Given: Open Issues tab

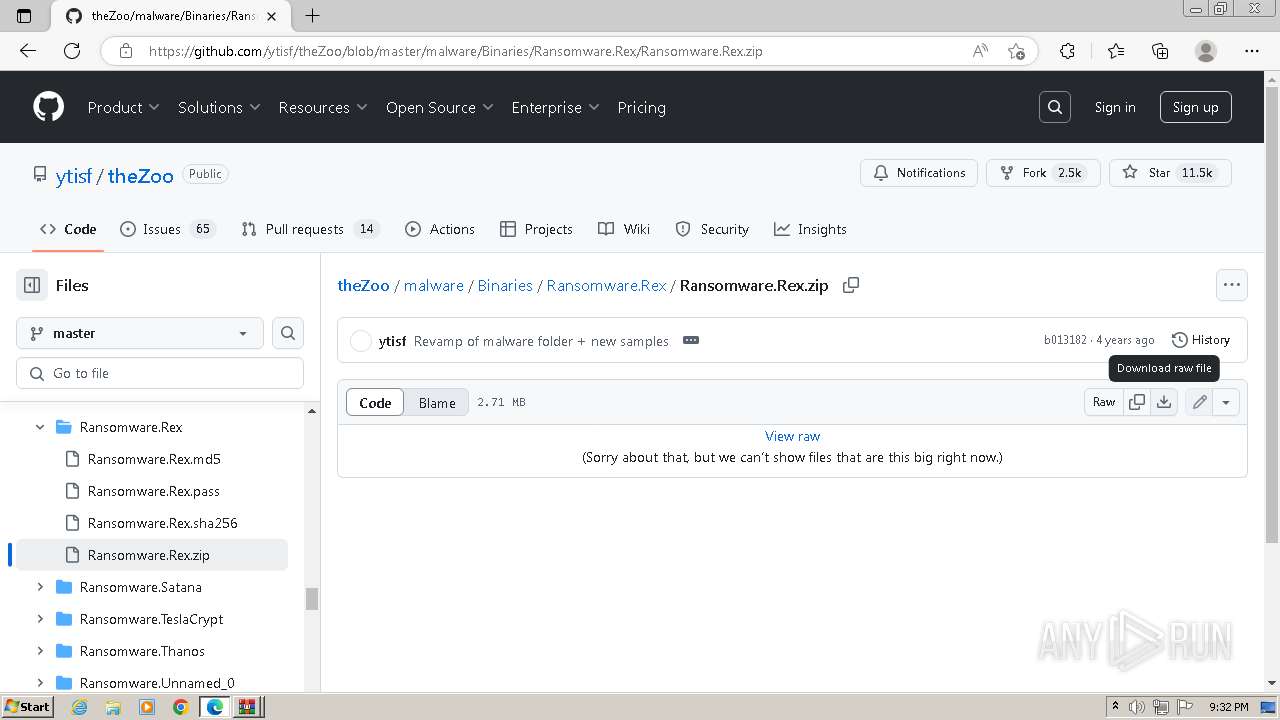Looking at the screenshot, I should click(167, 229).
